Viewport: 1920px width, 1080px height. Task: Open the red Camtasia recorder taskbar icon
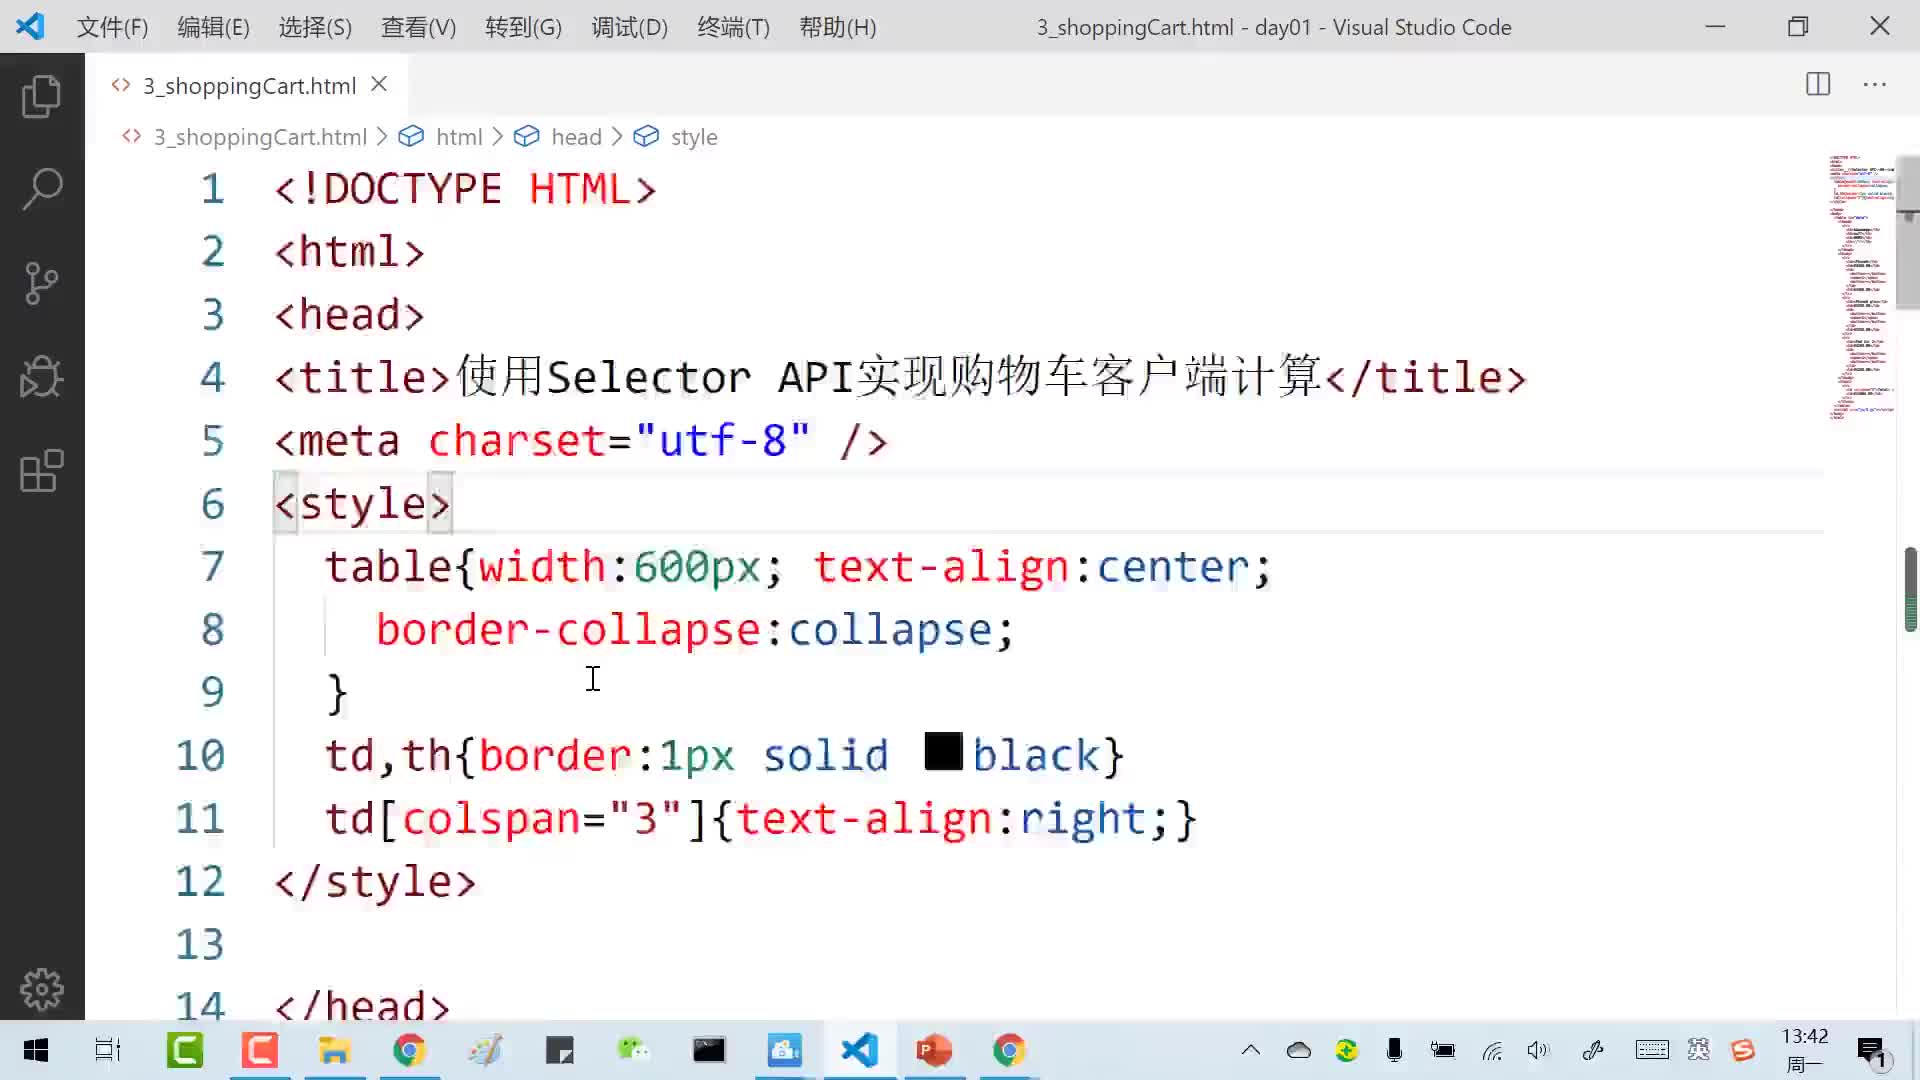pyautogui.click(x=260, y=1050)
